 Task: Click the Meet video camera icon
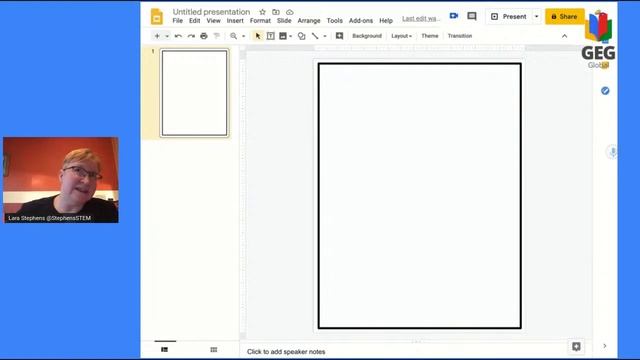pyautogui.click(x=453, y=16)
